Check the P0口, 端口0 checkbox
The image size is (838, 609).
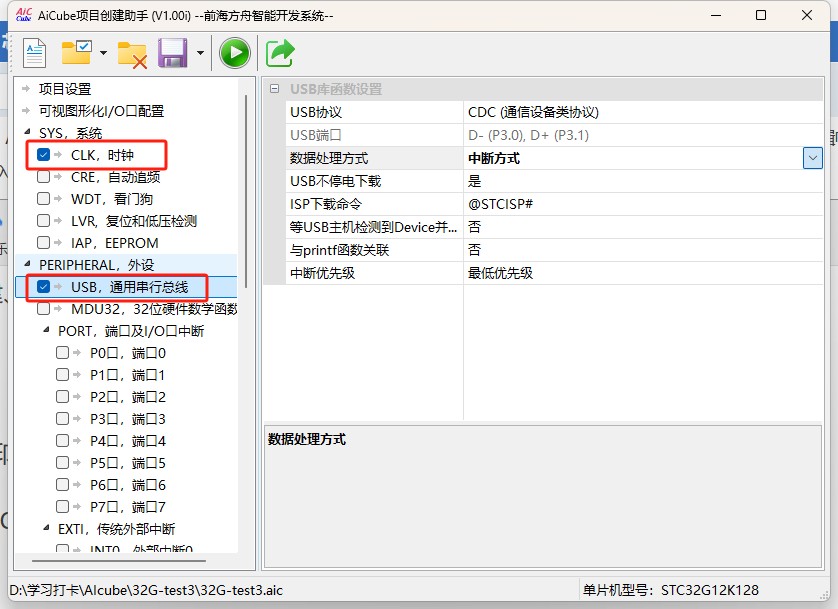pos(63,353)
